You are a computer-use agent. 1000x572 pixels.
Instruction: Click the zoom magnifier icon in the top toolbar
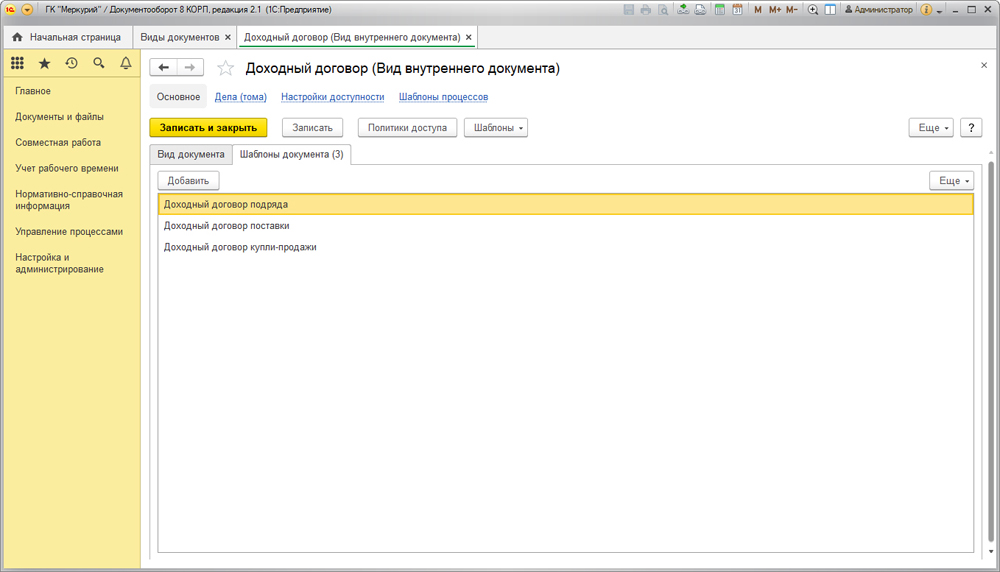click(813, 9)
